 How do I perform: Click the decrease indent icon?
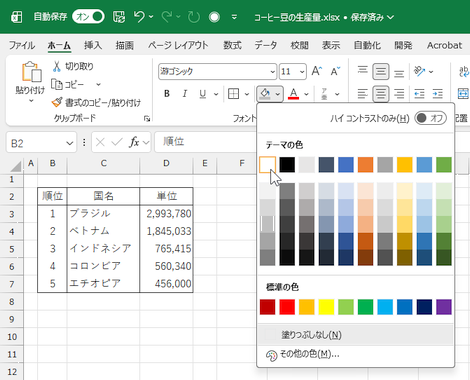click(419, 94)
